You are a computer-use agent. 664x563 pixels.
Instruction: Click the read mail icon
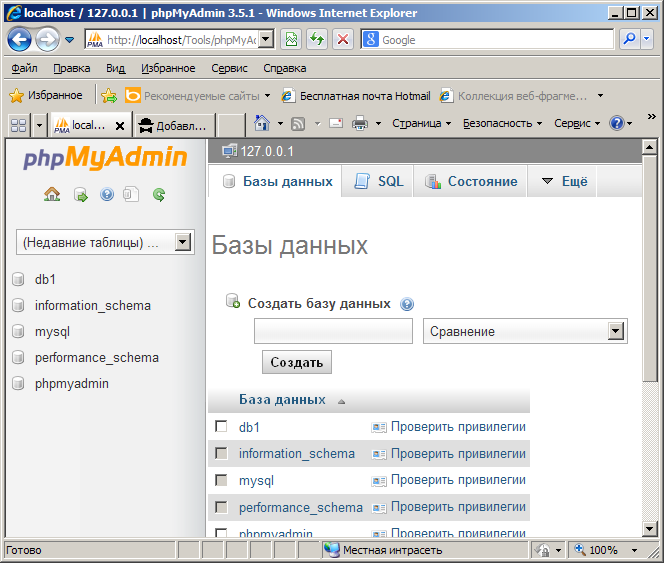[336, 124]
